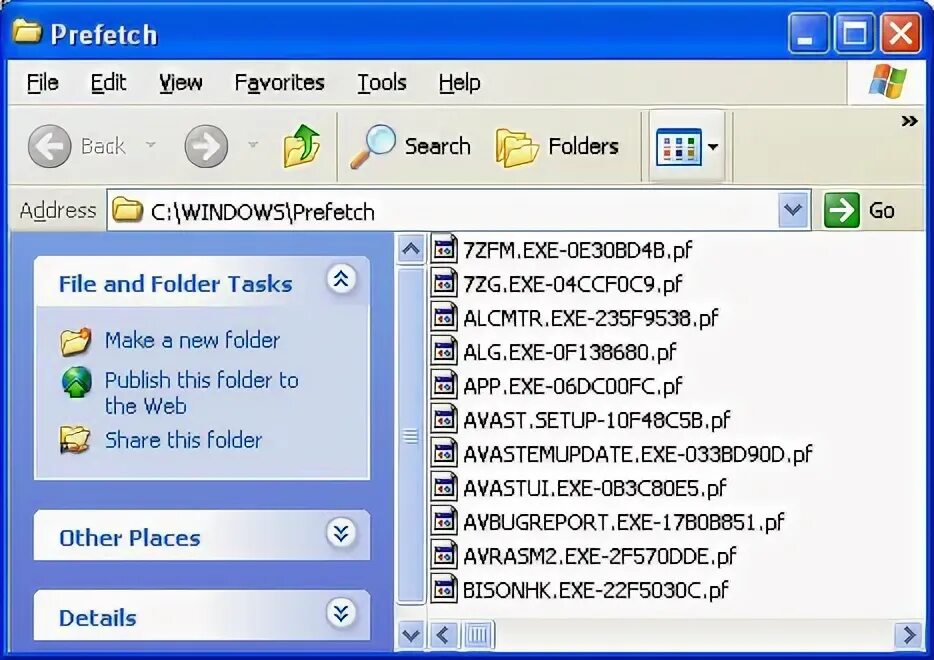The image size is (934, 660).
Task: Select file name ALG.EXE-0F138680.pf
Action: click(x=569, y=352)
